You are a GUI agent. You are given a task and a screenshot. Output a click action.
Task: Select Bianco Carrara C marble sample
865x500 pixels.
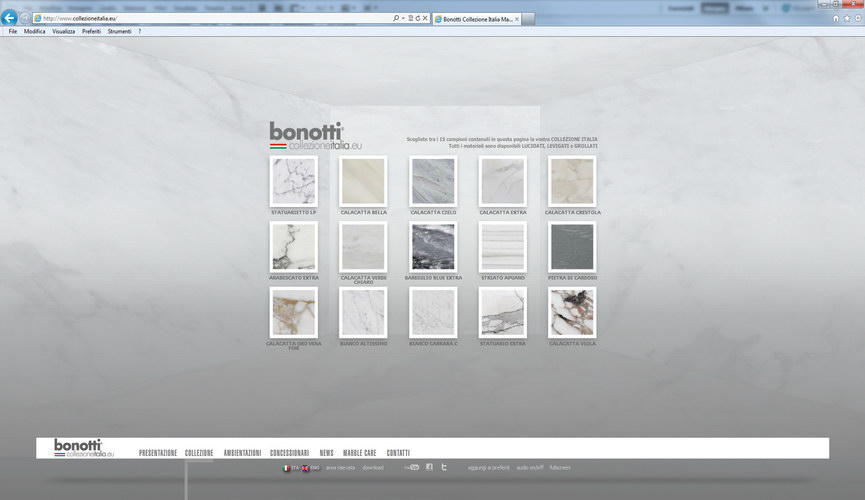click(x=433, y=313)
